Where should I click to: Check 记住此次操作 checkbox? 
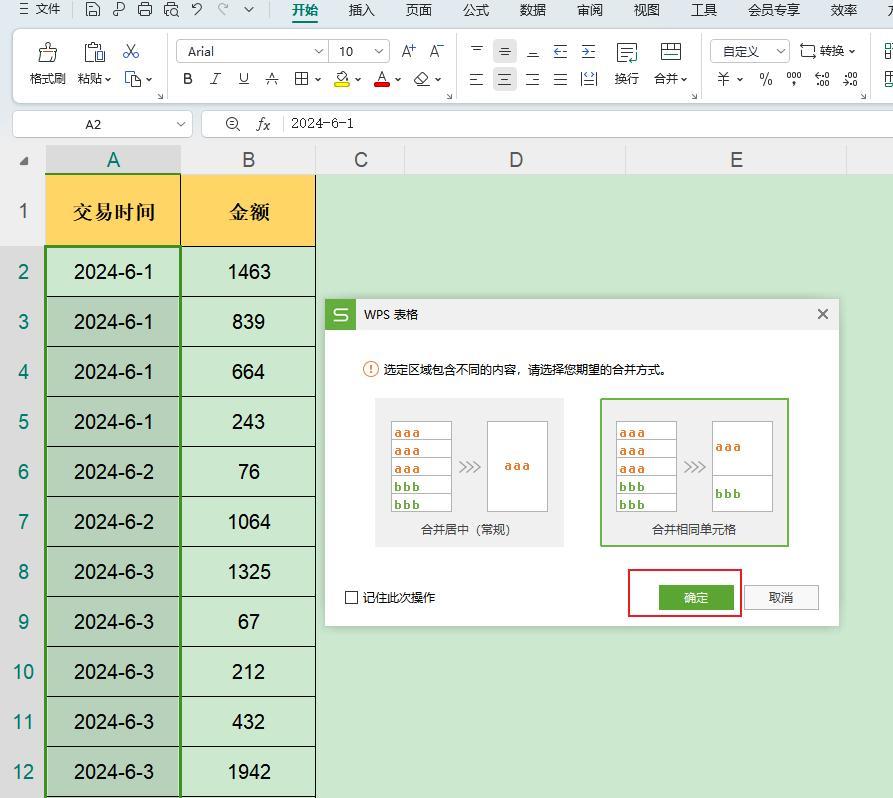tap(351, 598)
